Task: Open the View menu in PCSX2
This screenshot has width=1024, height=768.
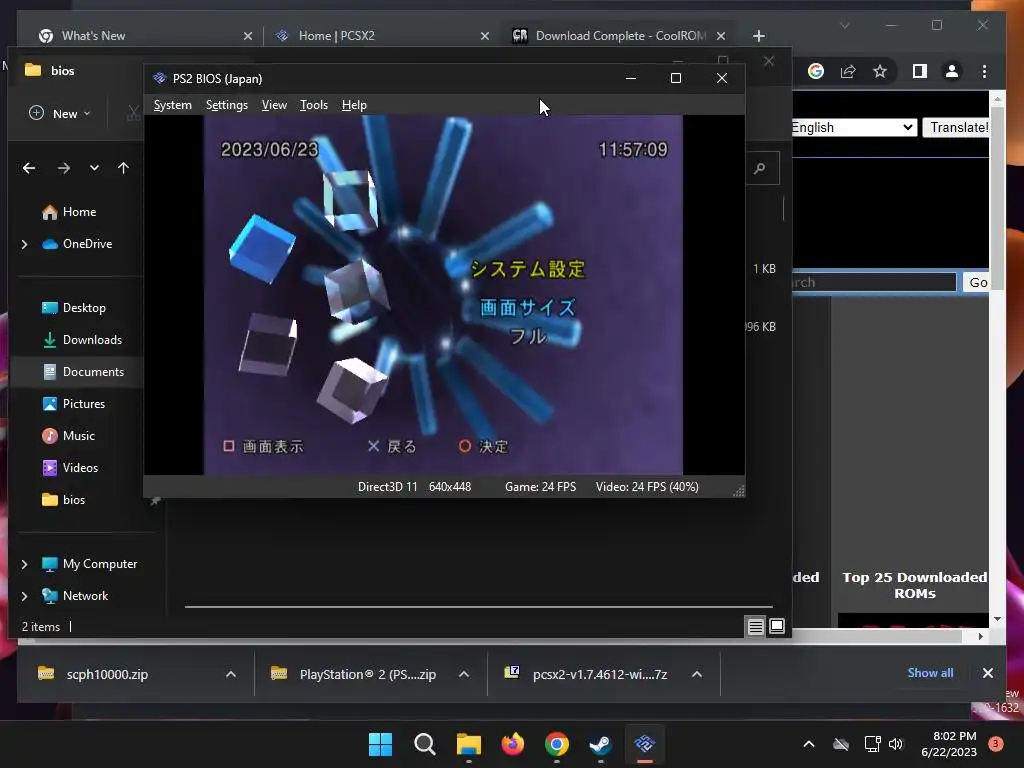Action: pos(274,105)
